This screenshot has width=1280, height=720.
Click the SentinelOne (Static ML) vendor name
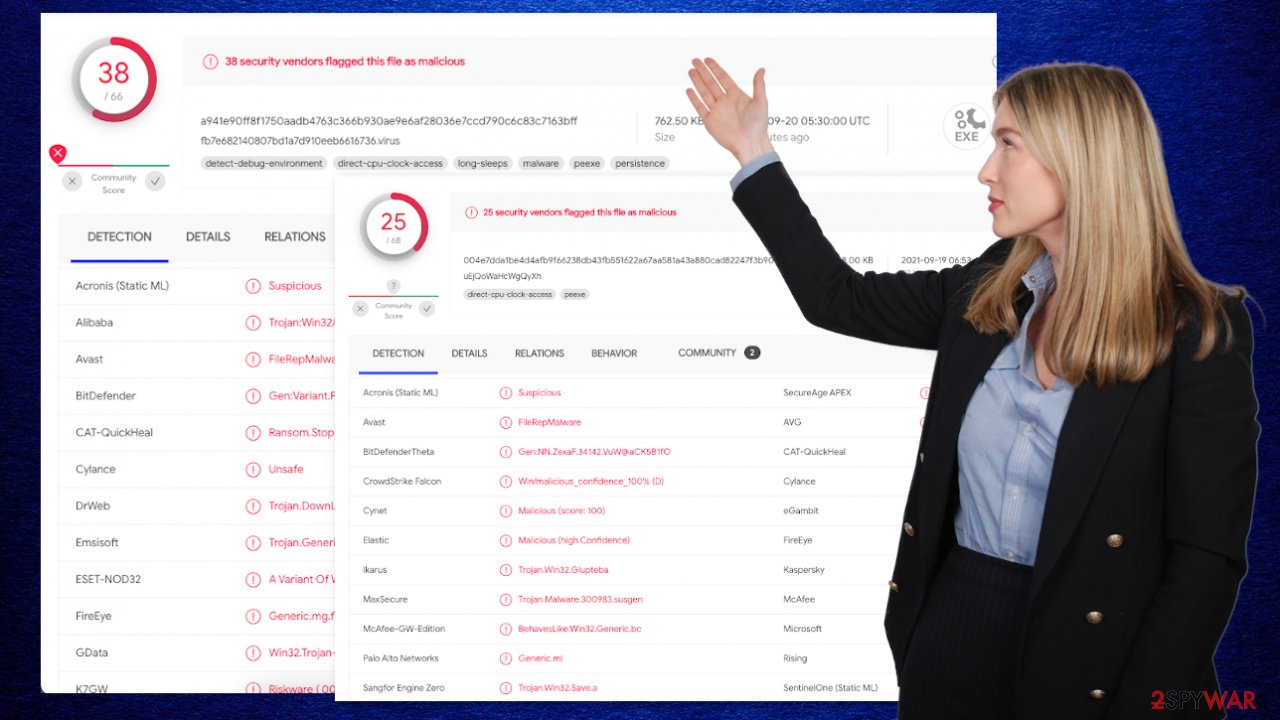pos(830,688)
